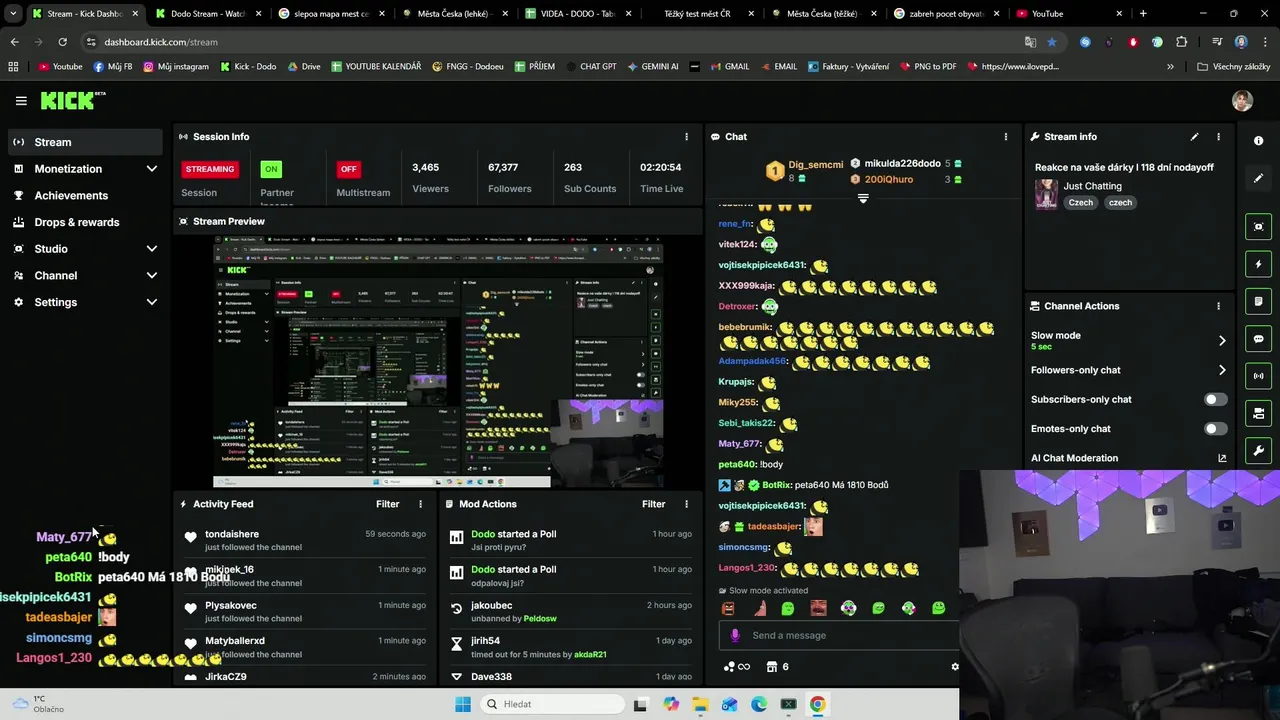Click the KICK logo
The height and width of the screenshot is (720, 1280).
[72, 100]
